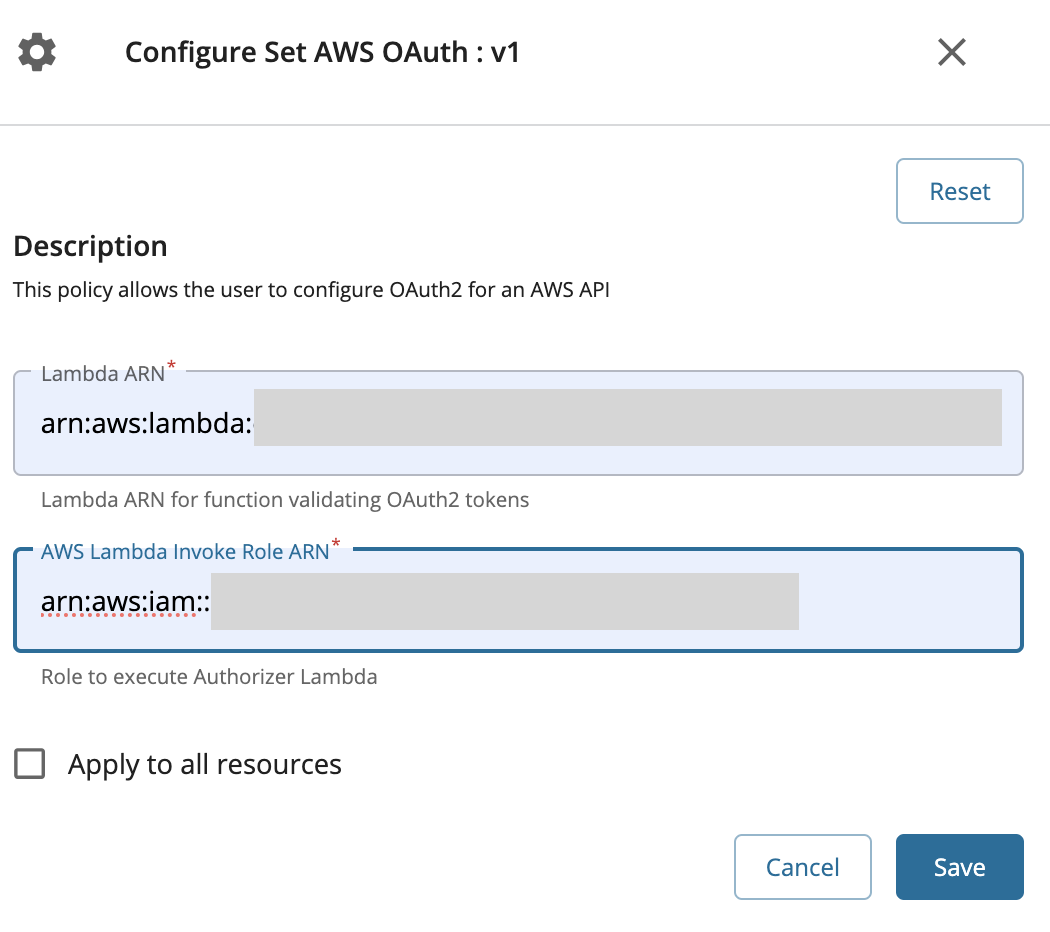Viewport: 1050px width, 932px height.
Task: Click helper text 'Lambda ARN for function validating OAuth2 tokens'
Action: (285, 500)
